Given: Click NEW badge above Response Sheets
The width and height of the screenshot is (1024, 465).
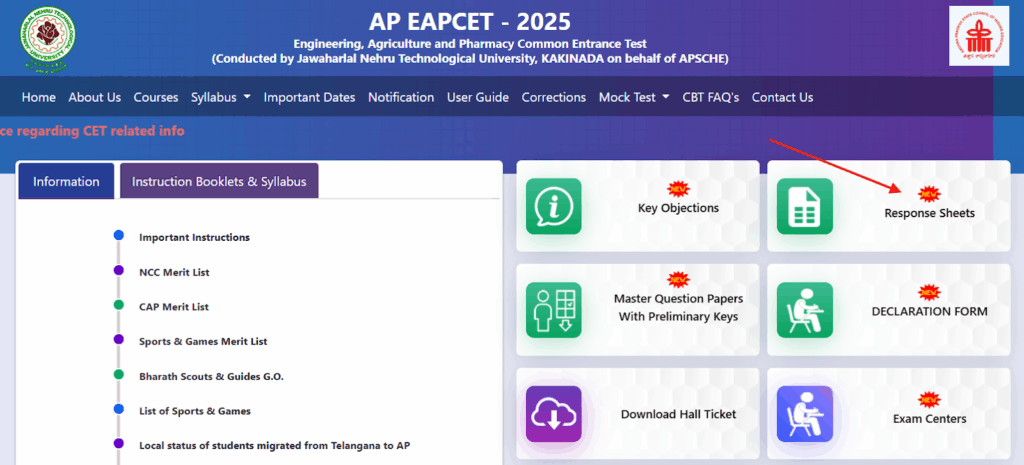Looking at the screenshot, I should coord(929,194).
